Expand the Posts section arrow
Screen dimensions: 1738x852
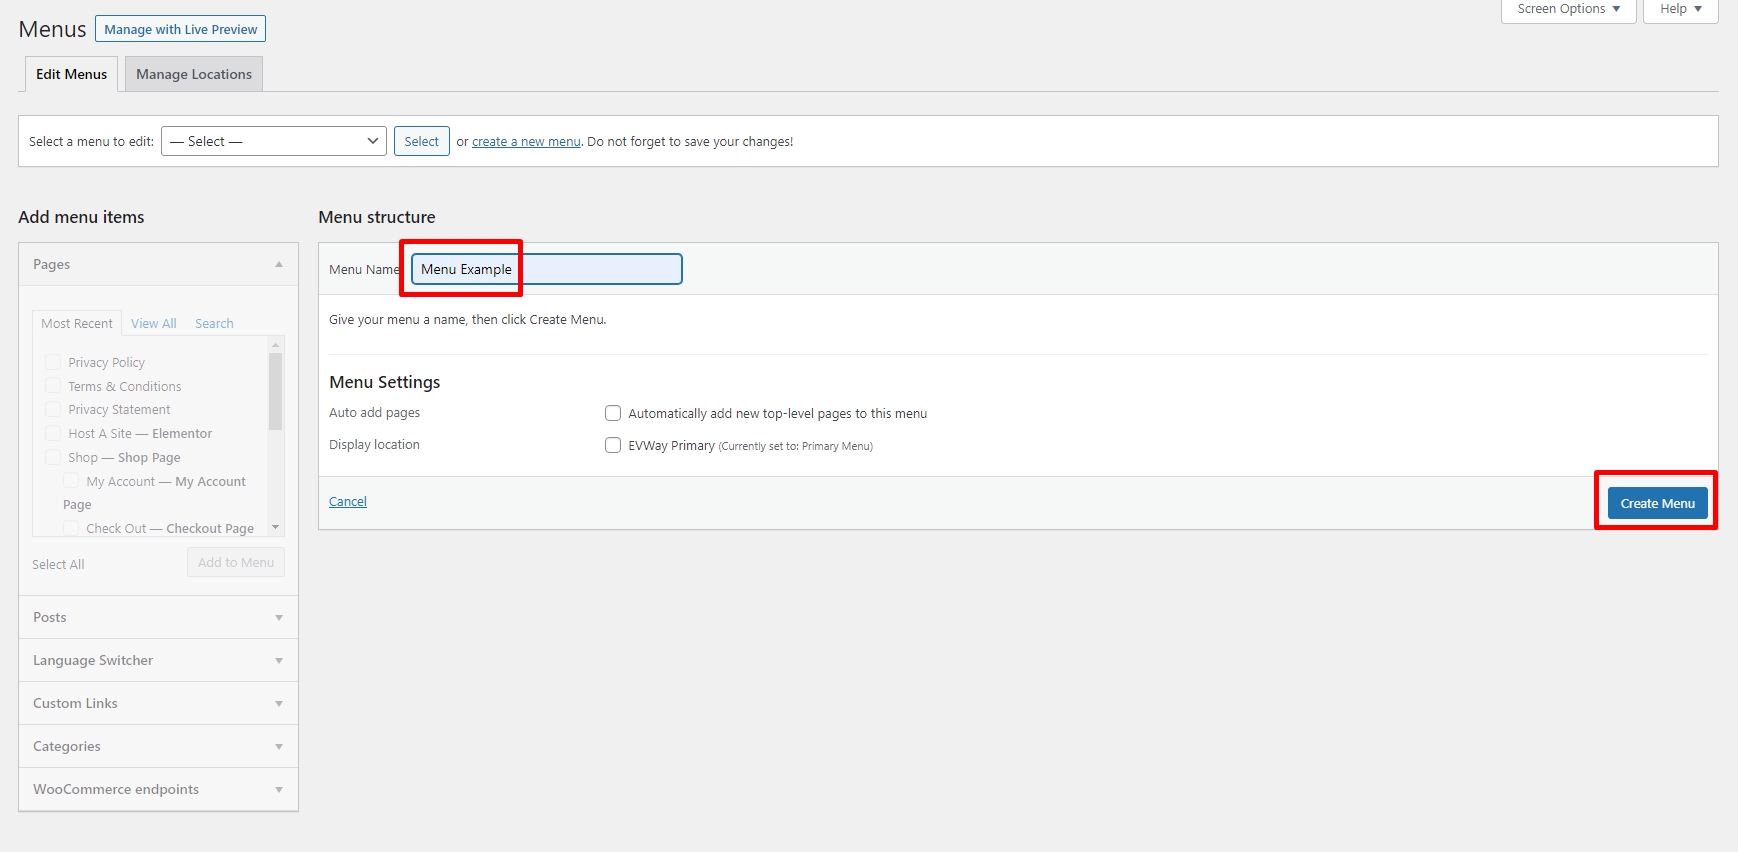(279, 618)
